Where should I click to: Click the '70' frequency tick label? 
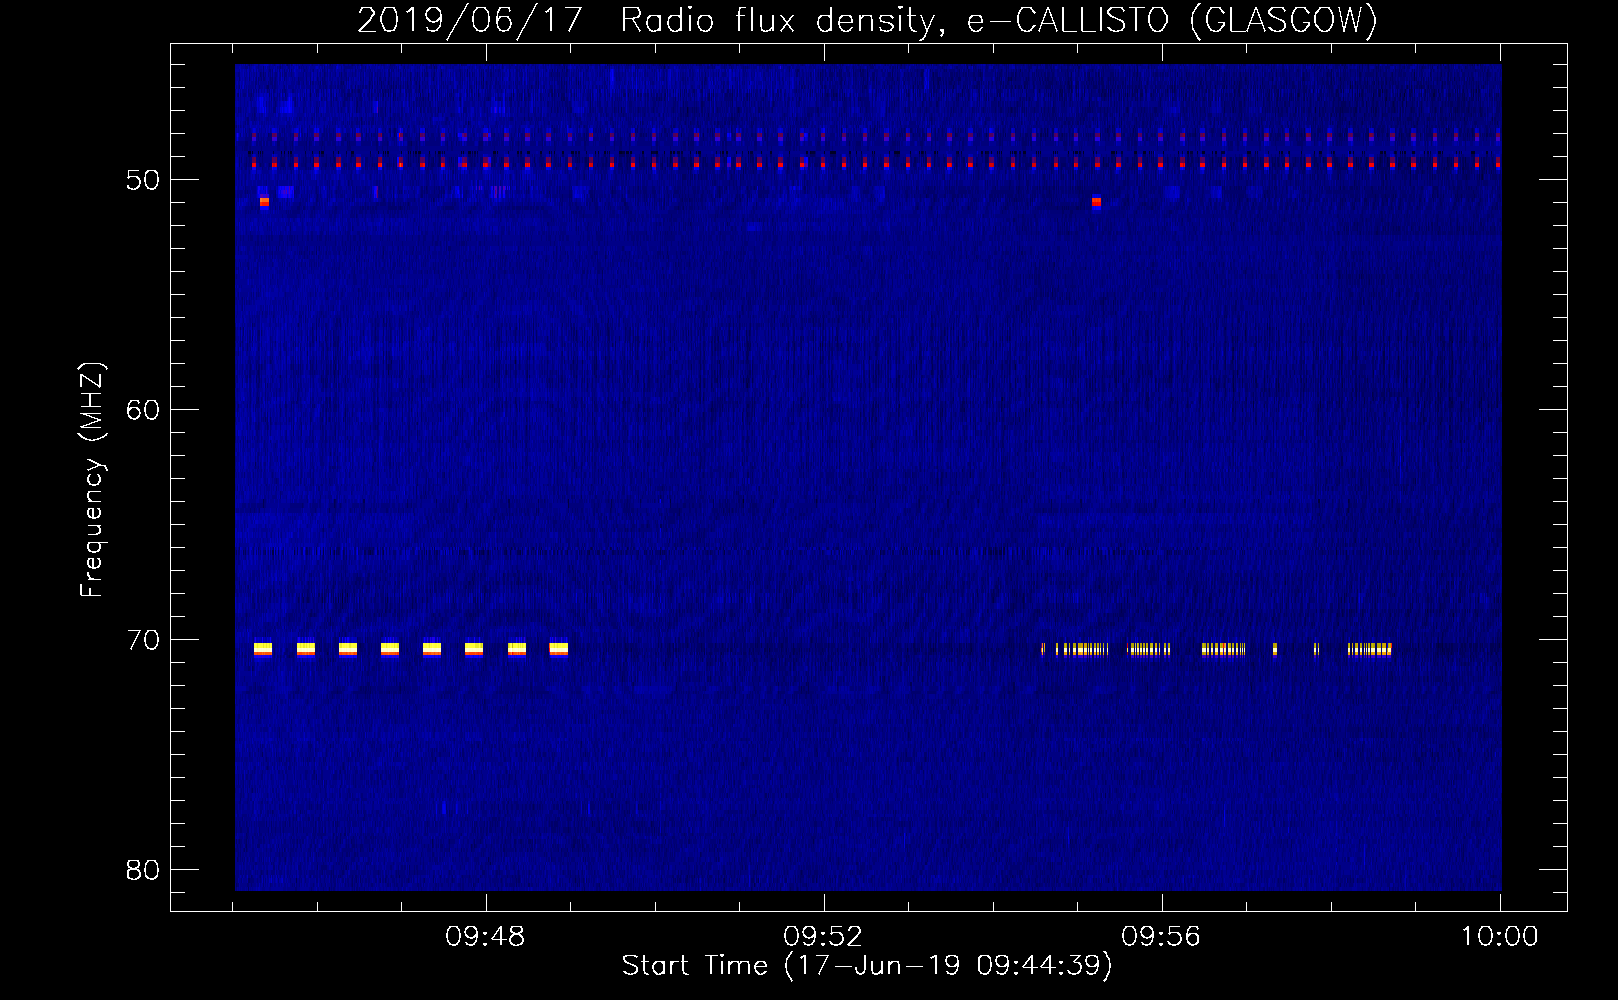pyautogui.click(x=143, y=640)
